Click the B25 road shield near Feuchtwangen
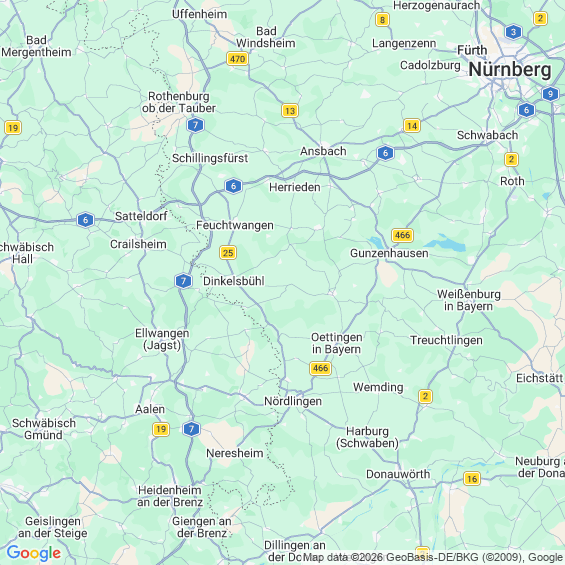565x565 pixels. 228,253
